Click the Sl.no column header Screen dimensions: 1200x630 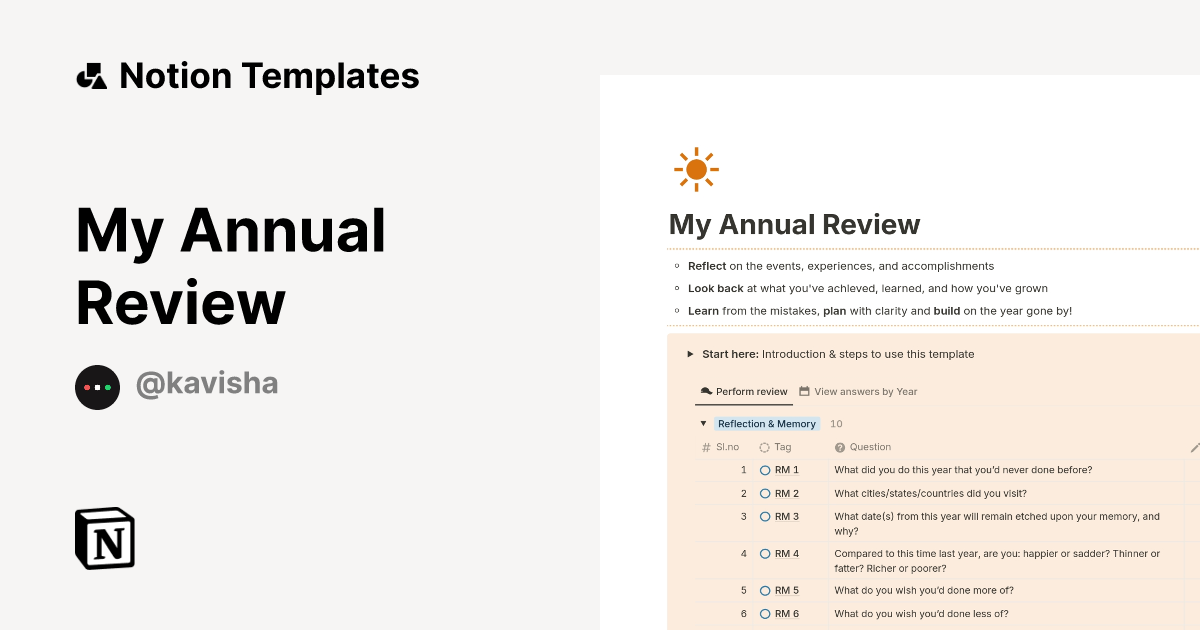click(720, 447)
